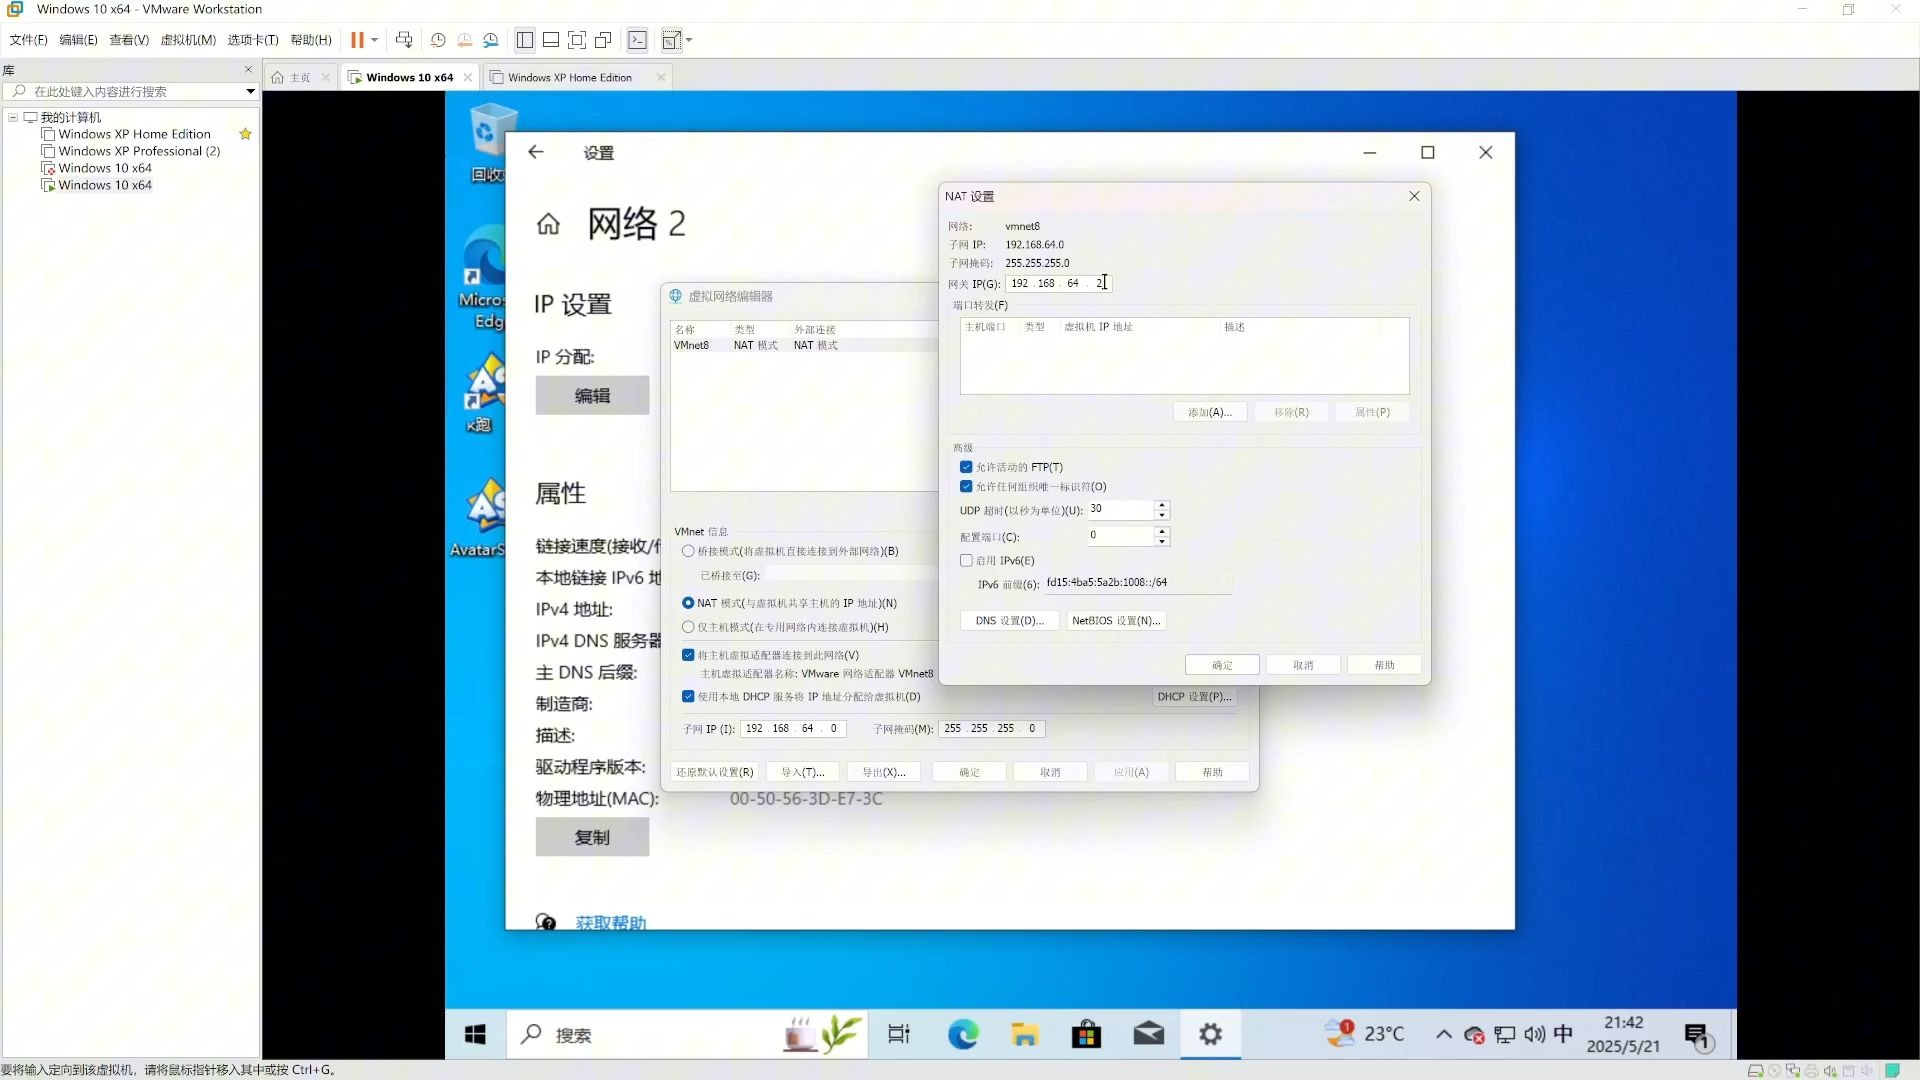Screen dimensions: 1920x1080
Task: Confirm NAT 设置 with the 确定 button
Action: pos(1222,665)
